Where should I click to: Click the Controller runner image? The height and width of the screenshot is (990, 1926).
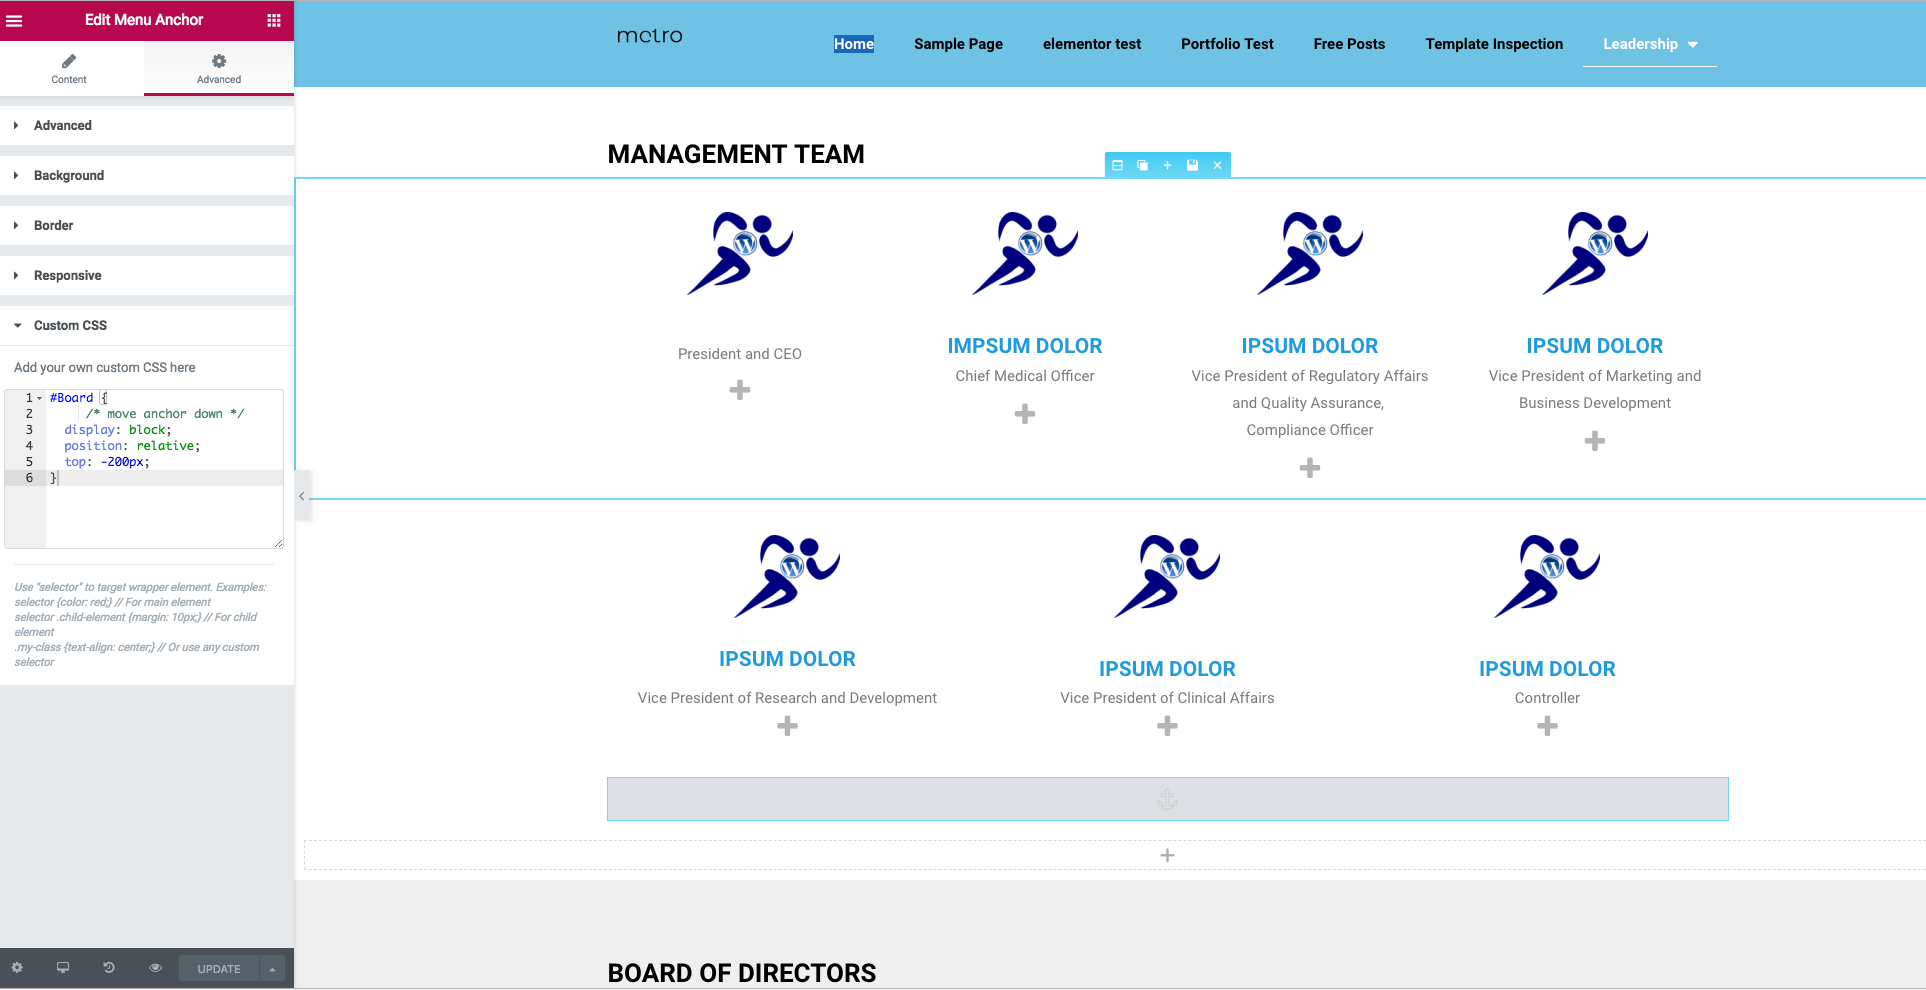[1547, 576]
